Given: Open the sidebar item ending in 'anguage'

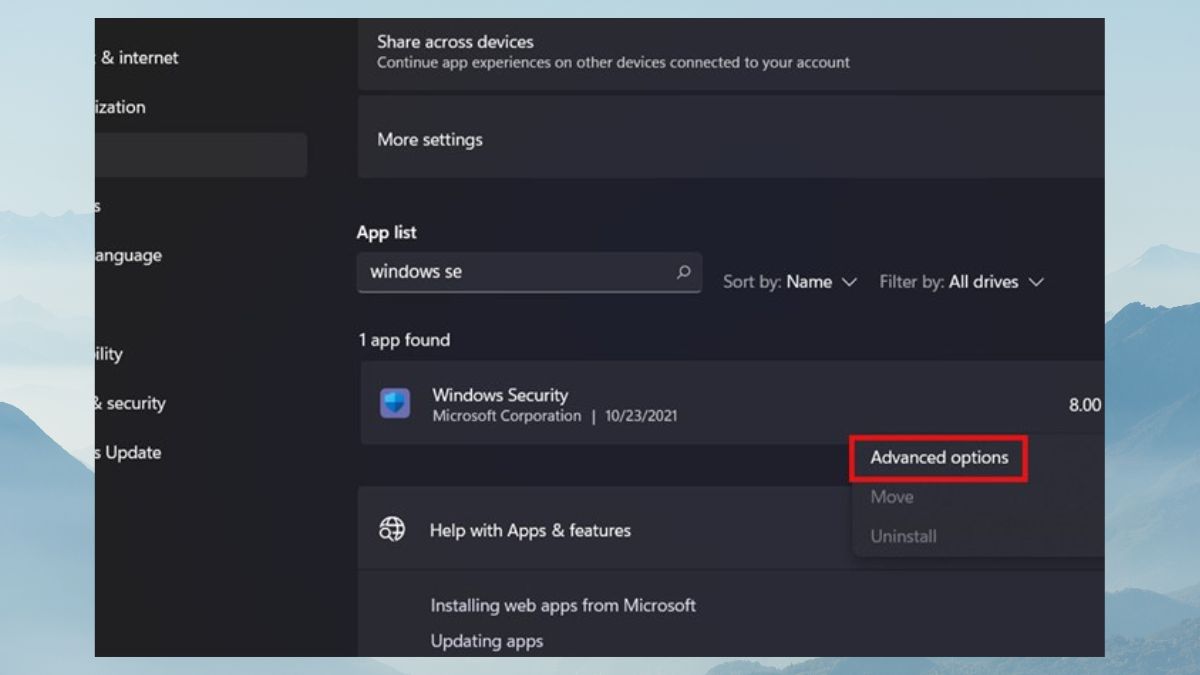Looking at the screenshot, I should tap(128, 256).
